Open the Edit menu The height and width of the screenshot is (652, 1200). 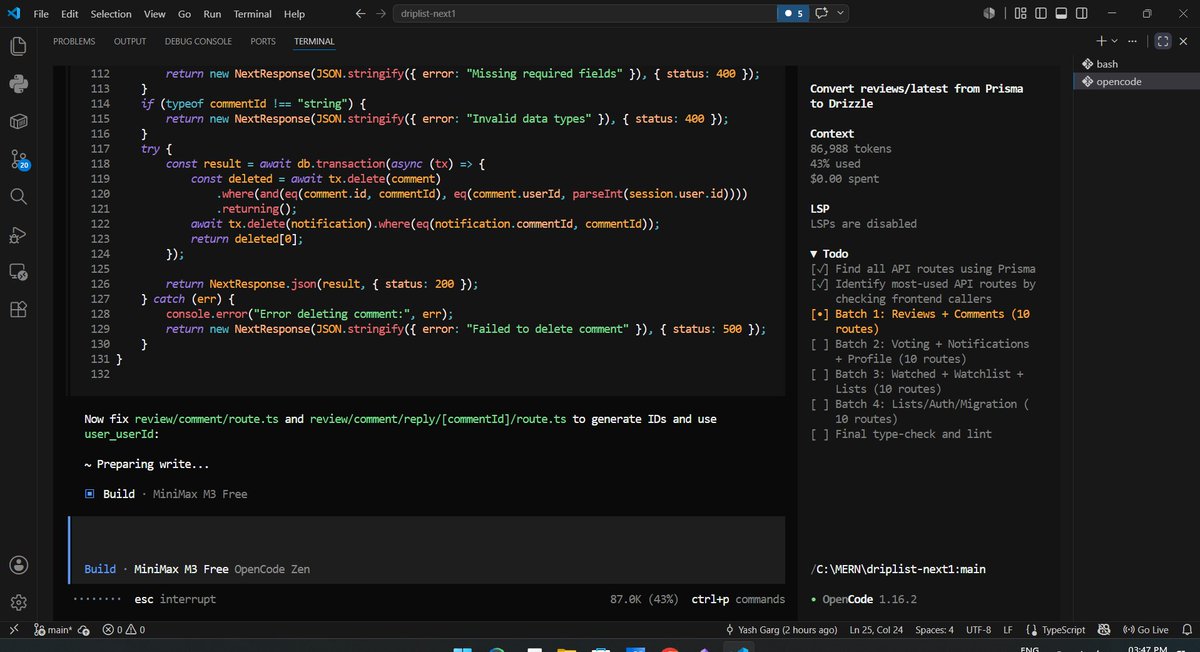click(x=70, y=14)
